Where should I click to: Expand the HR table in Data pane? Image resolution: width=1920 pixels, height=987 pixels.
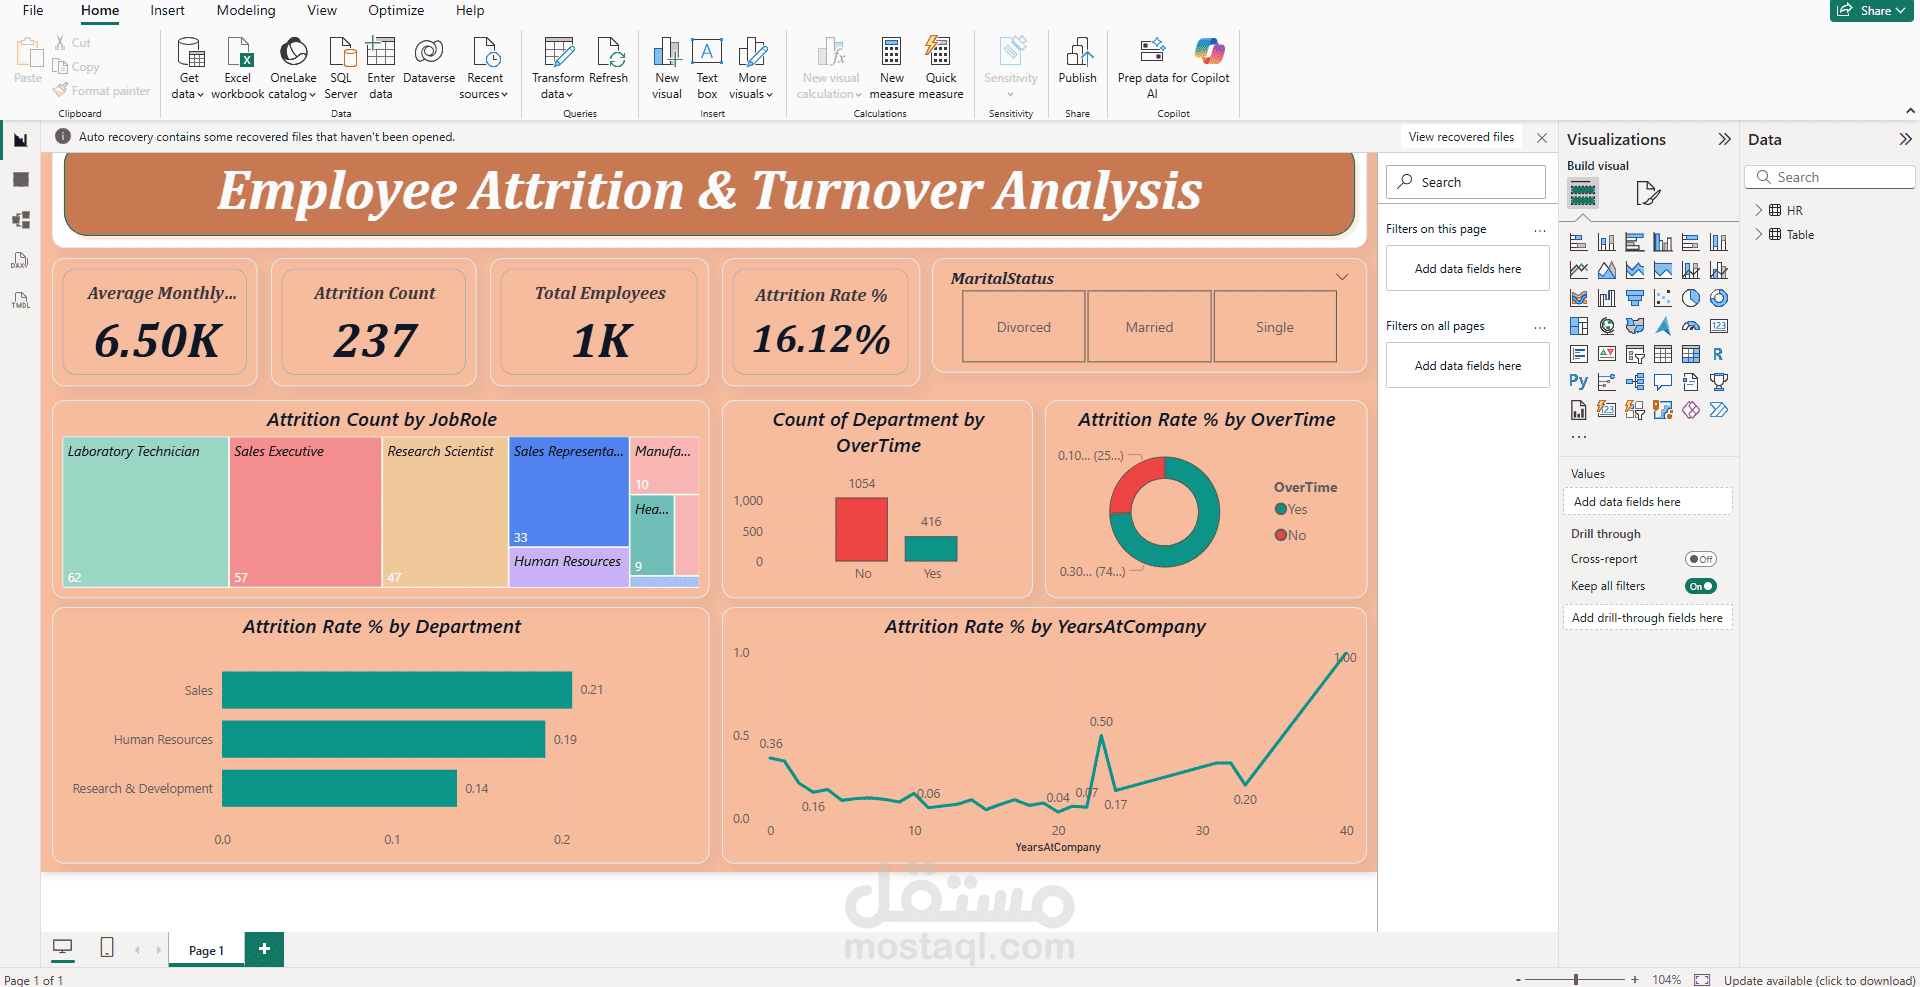coord(1759,211)
